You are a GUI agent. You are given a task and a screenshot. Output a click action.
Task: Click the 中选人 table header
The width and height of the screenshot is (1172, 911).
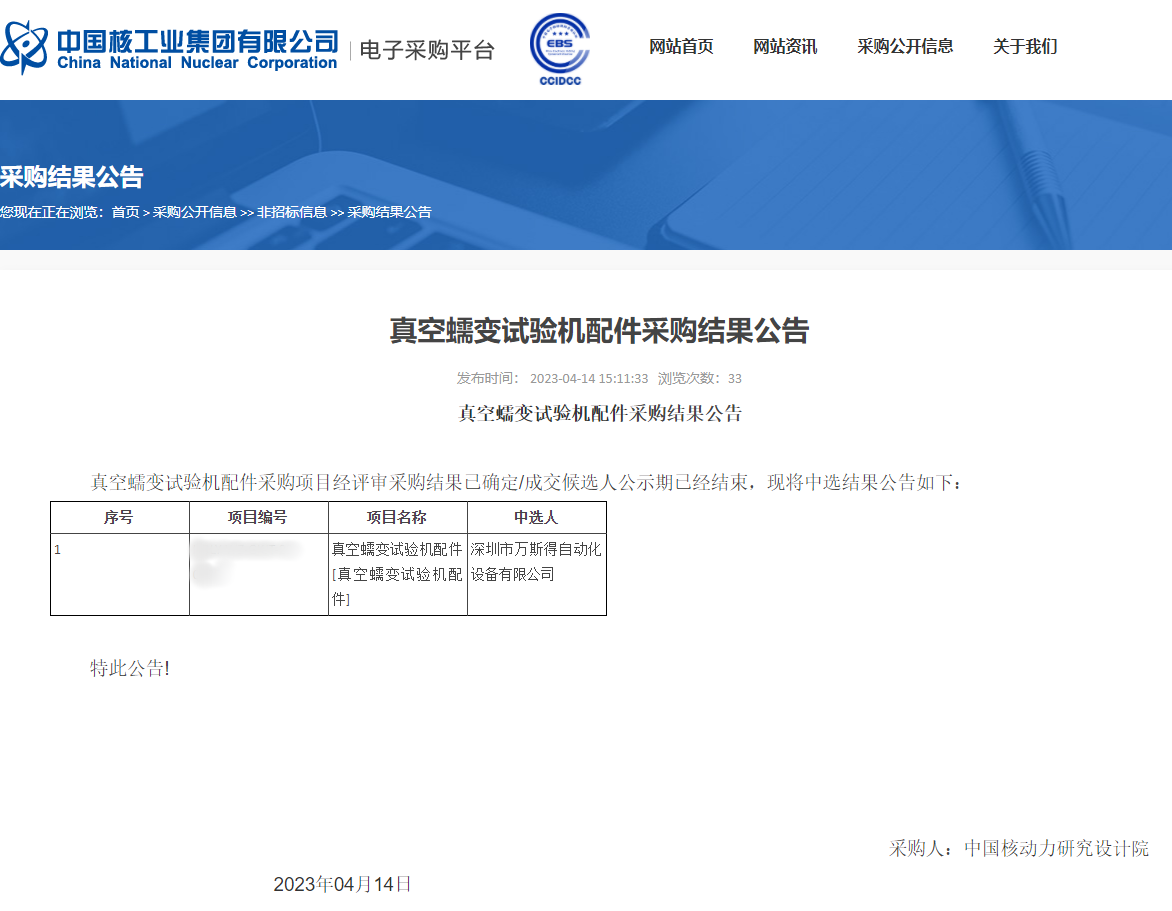click(537, 517)
